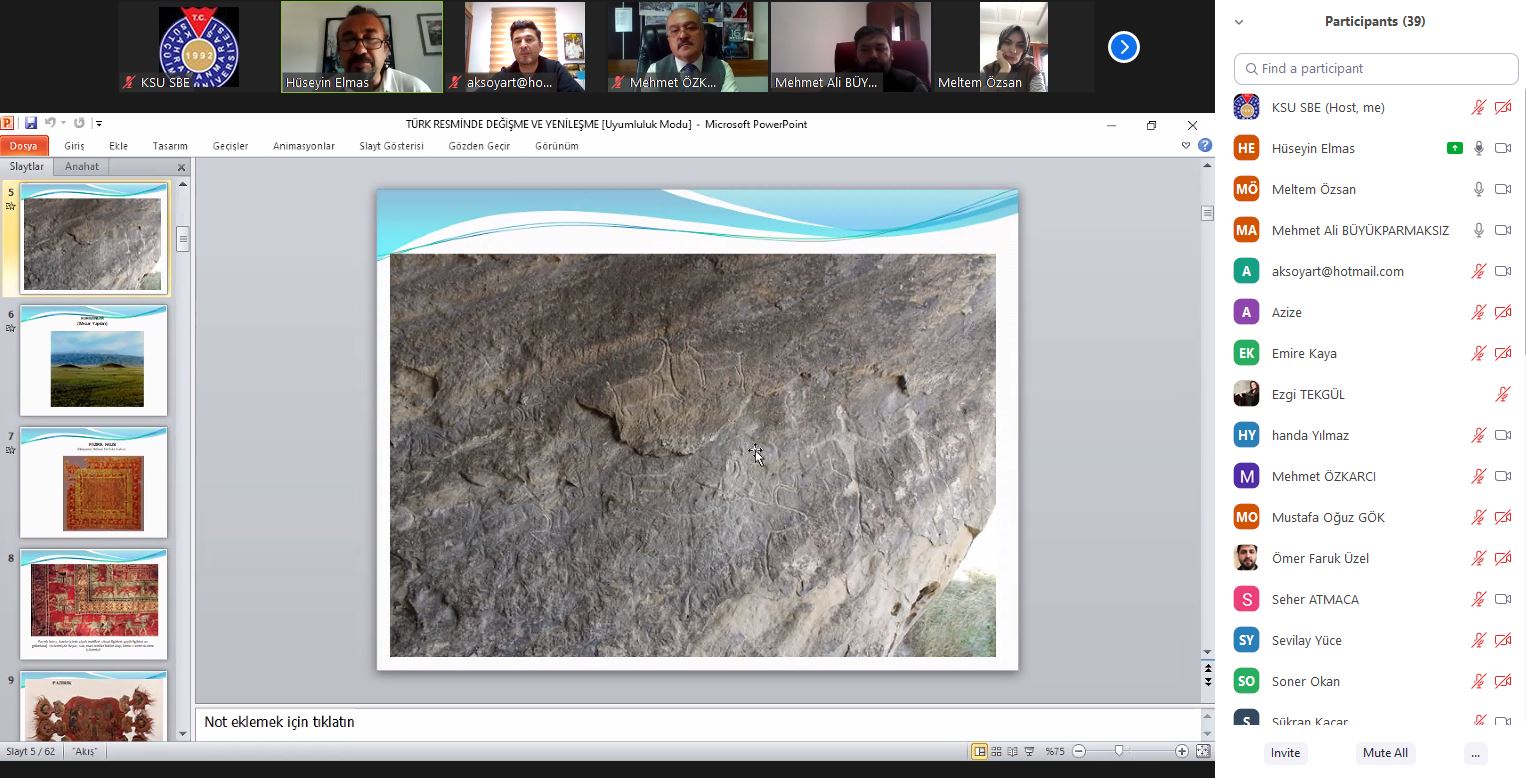Click the zoom slider handle
This screenshot has width=1526, height=778.
point(1119,751)
